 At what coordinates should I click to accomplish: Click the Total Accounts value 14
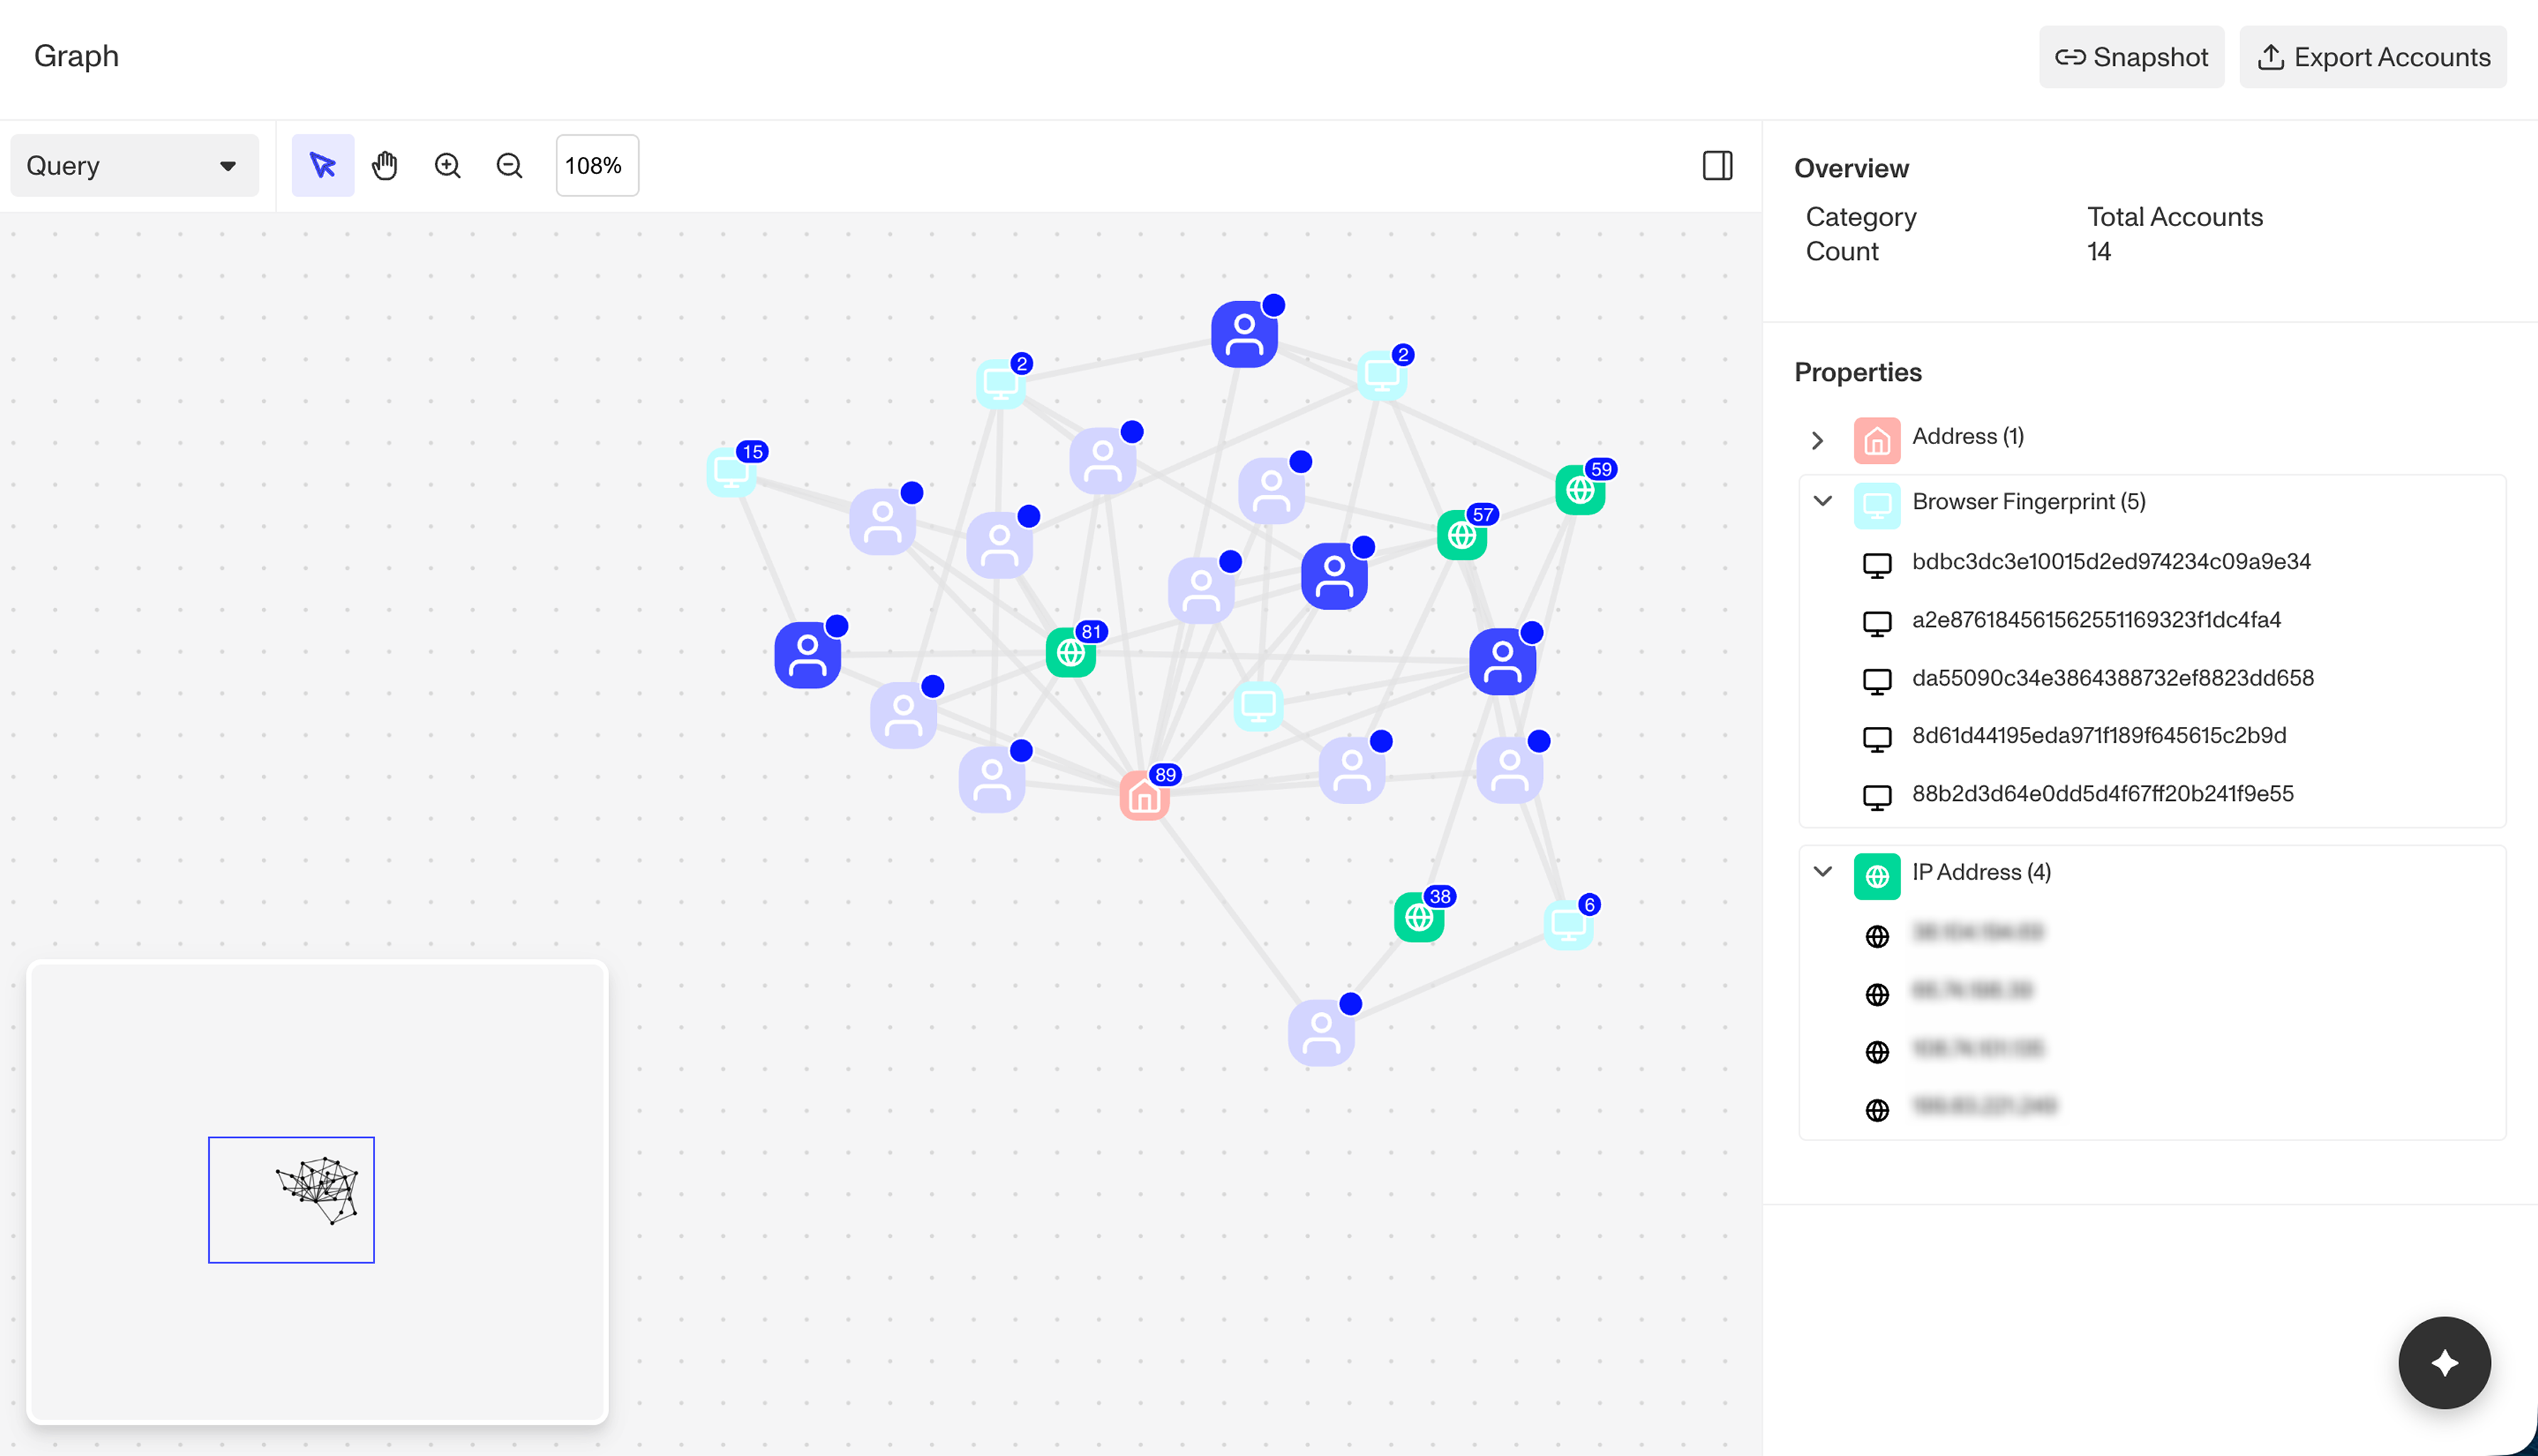(x=2099, y=251)
